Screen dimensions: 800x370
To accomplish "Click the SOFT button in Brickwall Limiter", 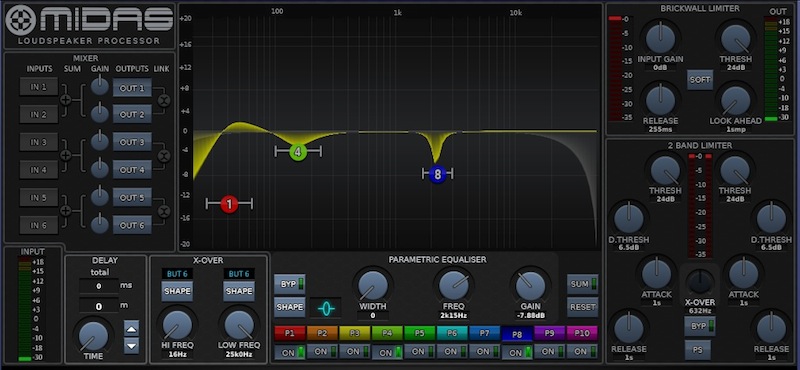I will tap(700, 80).
